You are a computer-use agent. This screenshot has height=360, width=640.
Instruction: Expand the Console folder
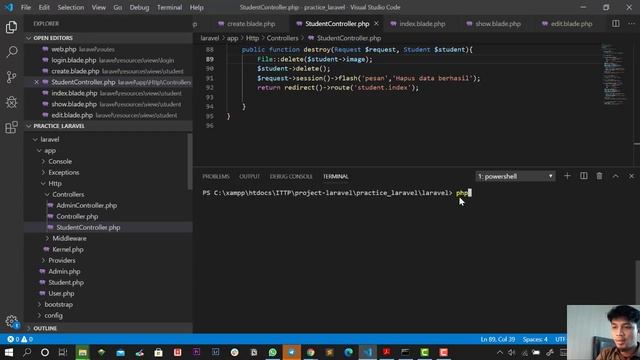pyautogui.click(x=60, y=162)
